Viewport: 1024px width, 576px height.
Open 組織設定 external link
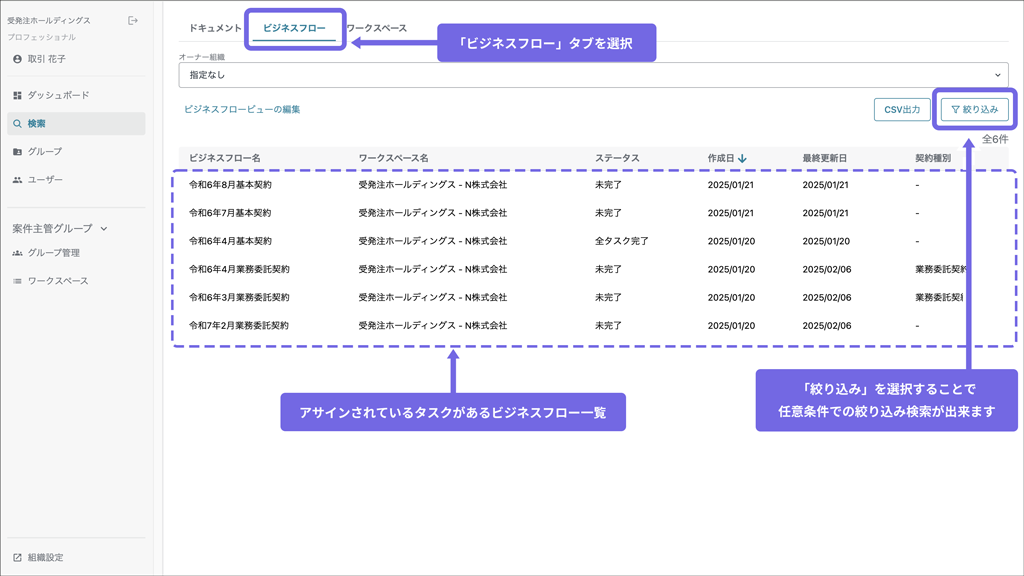click(39, 558)
